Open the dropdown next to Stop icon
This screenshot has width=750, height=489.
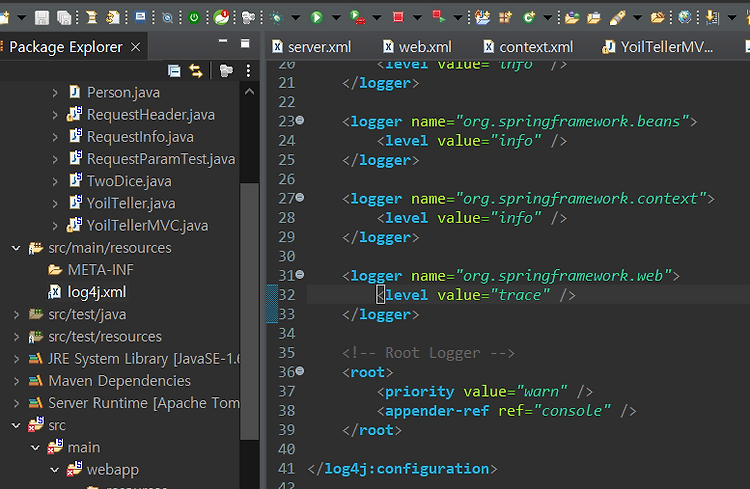(418, 18)
